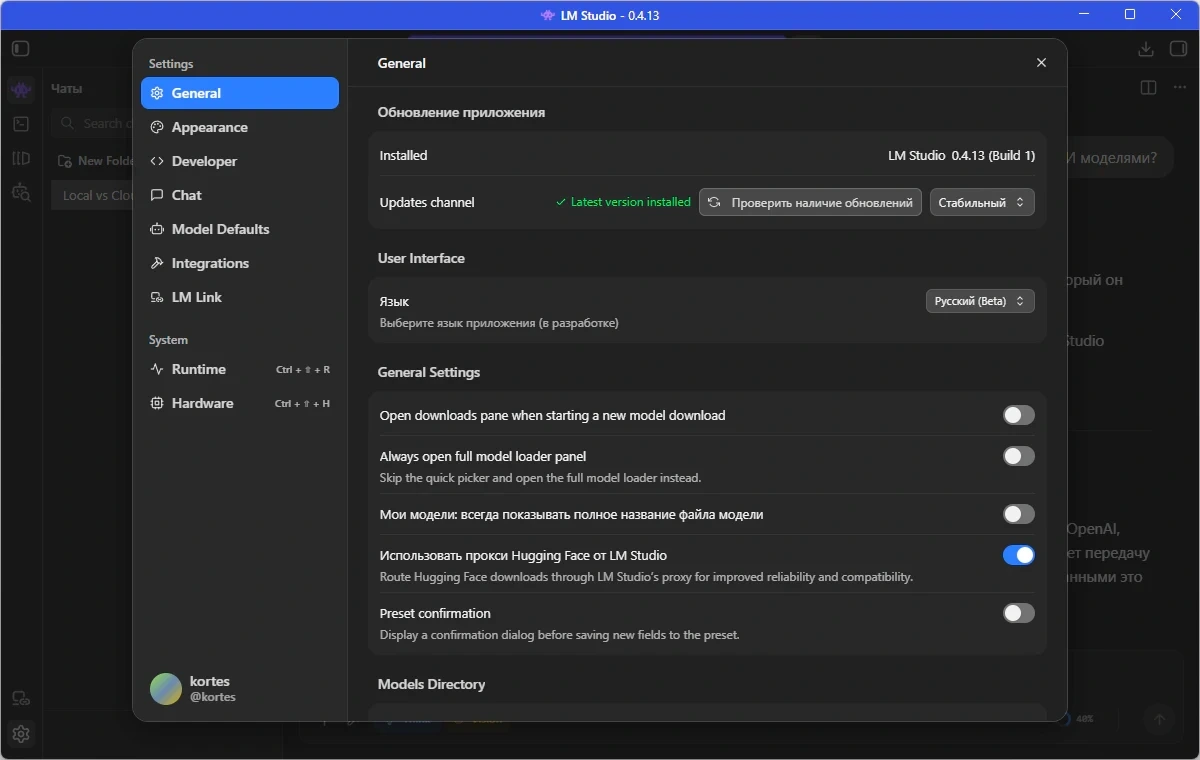Screen dimensions: 1200x760
Task: Click the Ctrl+Shift+H shortcut hint for Hardware
Action: pyautogui.click(x=302, y=404)
